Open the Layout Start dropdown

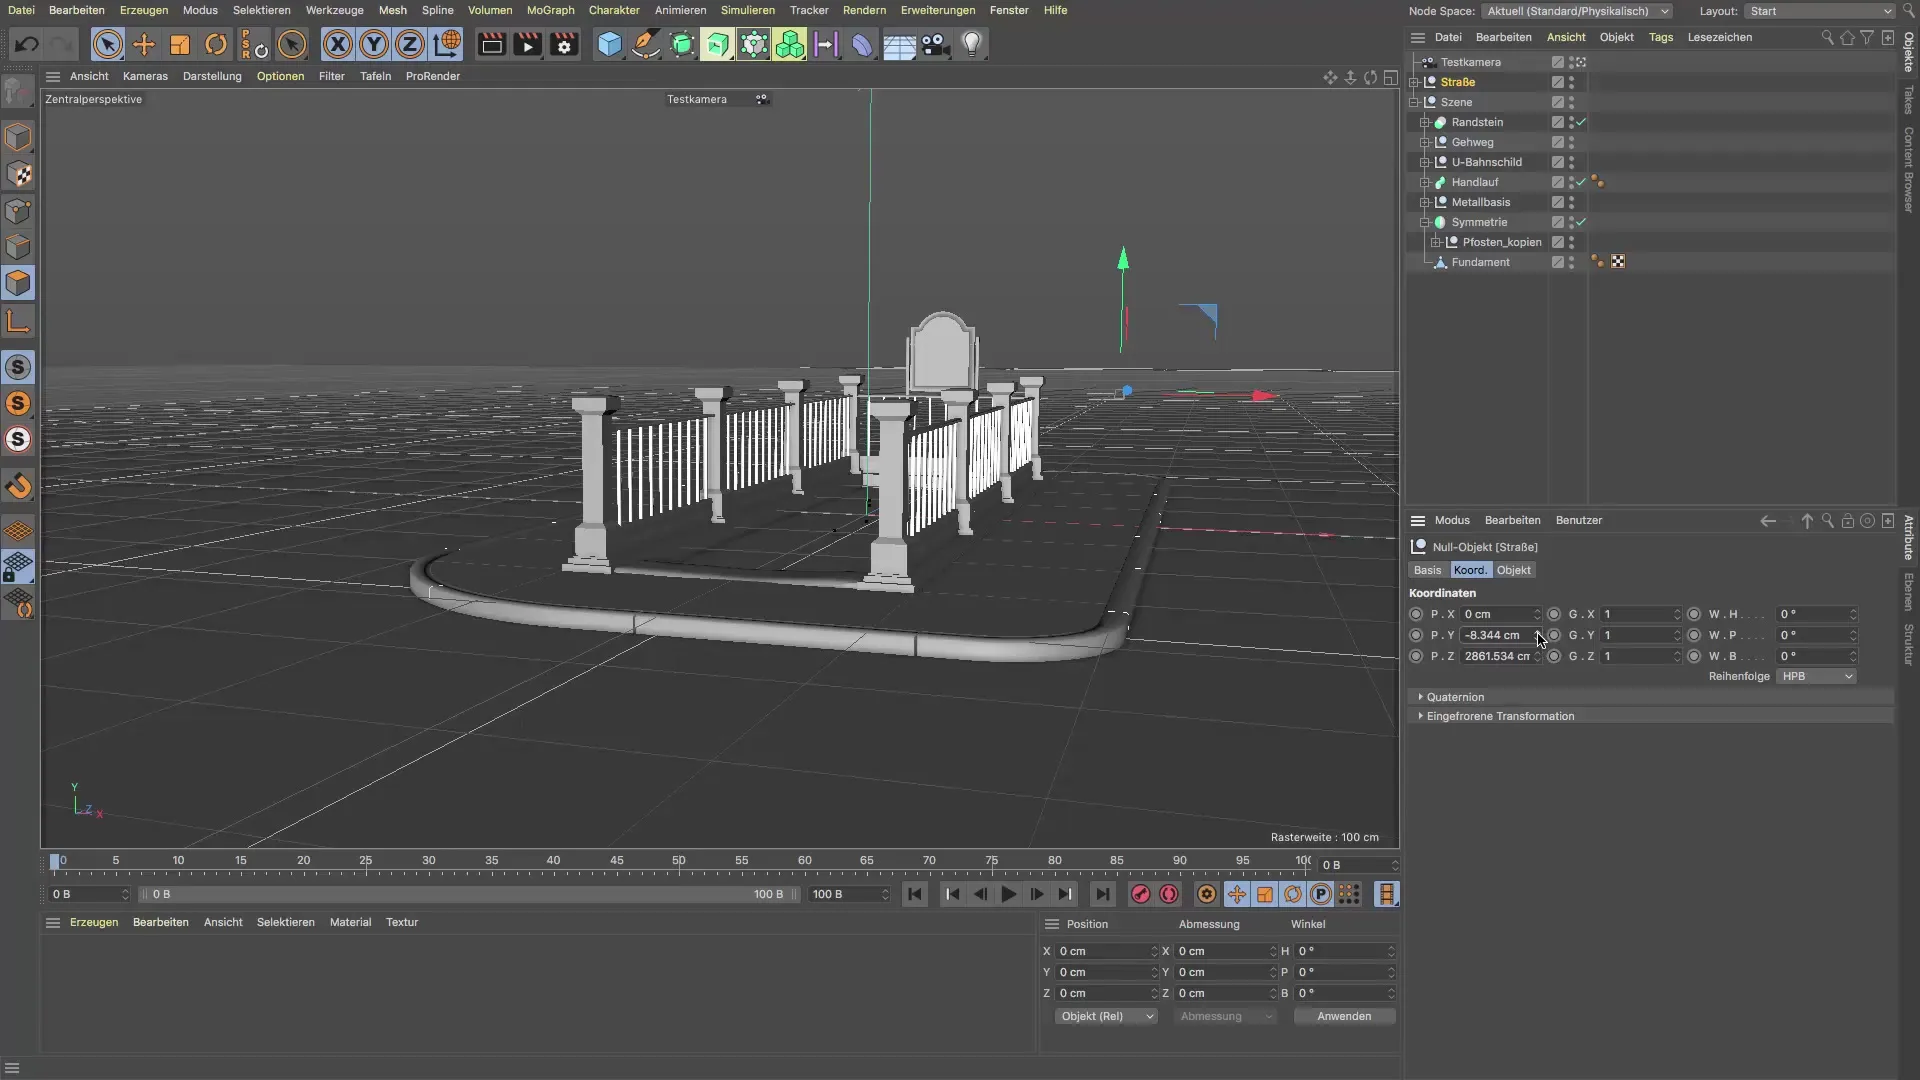(1819, 11)
